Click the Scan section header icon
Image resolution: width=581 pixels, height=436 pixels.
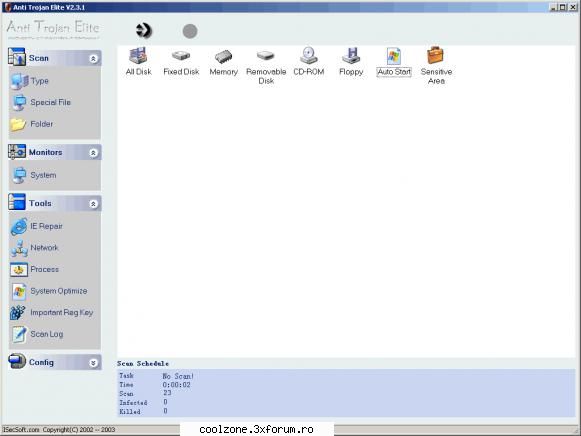17,57
